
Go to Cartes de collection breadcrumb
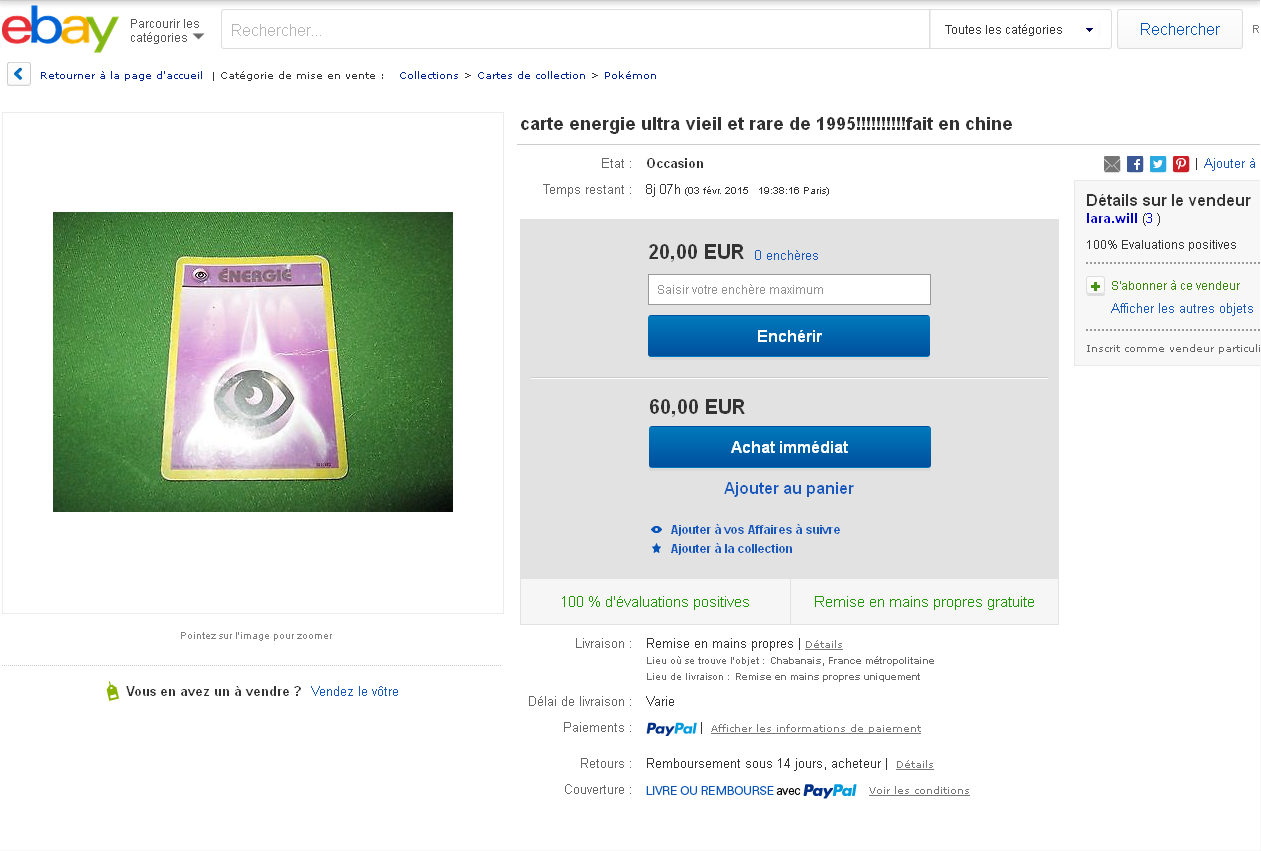point(531,76)
